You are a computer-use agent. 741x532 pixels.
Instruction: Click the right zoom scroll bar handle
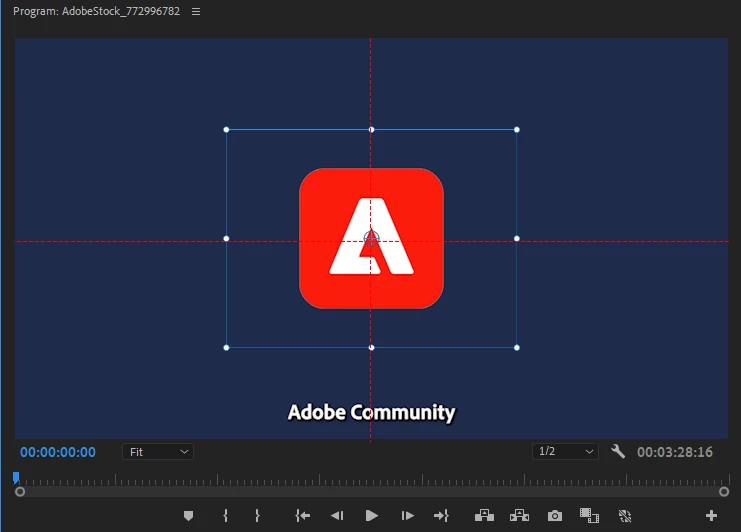tap(724, 492)
